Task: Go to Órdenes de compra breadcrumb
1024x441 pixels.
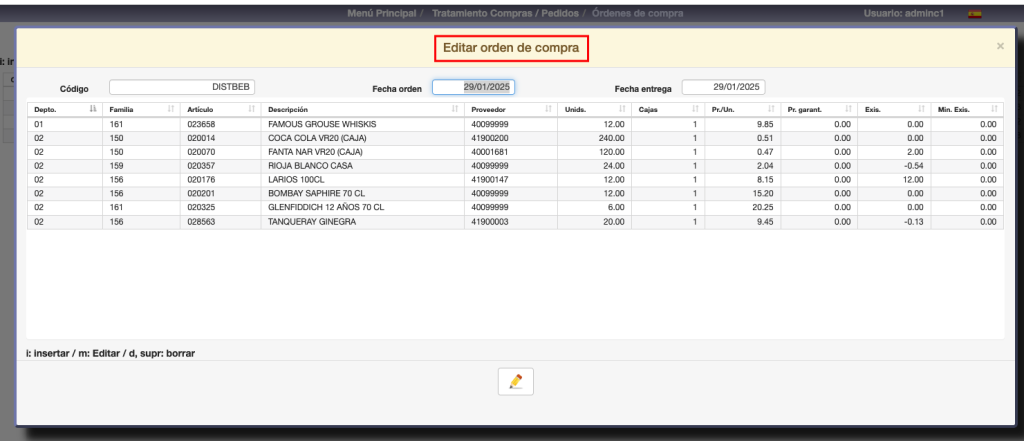Action: click(638, 13)
